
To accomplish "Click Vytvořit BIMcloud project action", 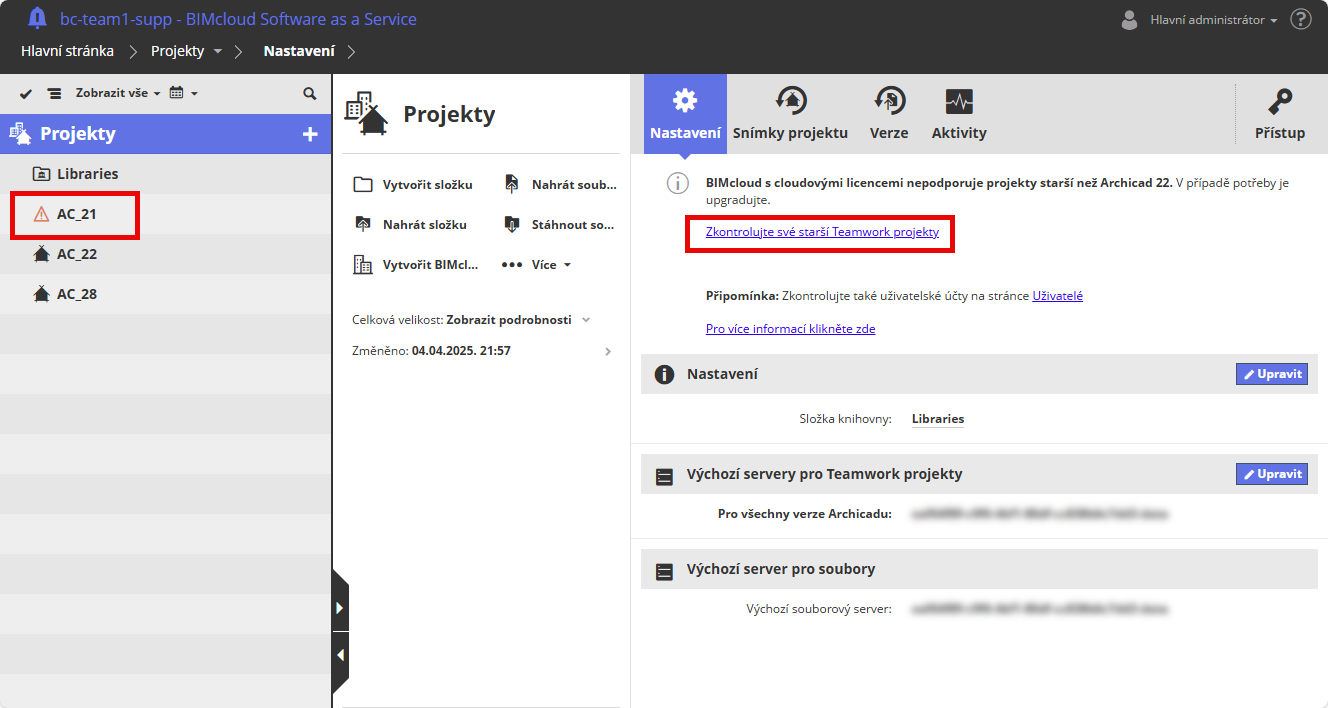I will [x=416, y=265].
